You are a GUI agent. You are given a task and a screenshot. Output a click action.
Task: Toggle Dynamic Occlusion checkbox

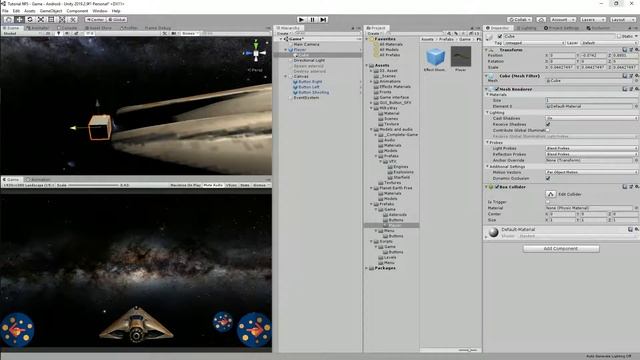tap(548, 178)
